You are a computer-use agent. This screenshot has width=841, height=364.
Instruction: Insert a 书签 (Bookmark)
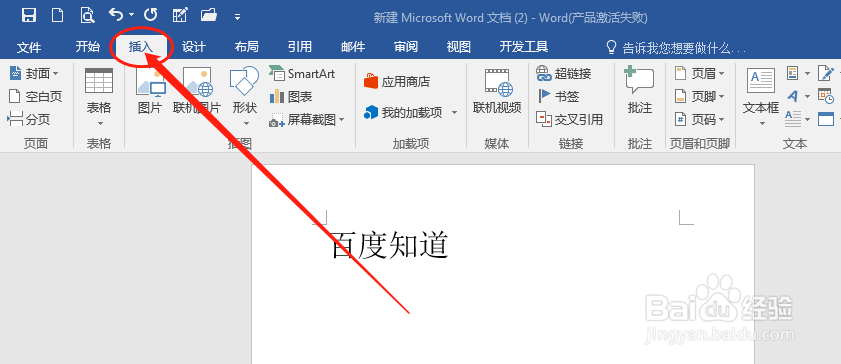558,97
